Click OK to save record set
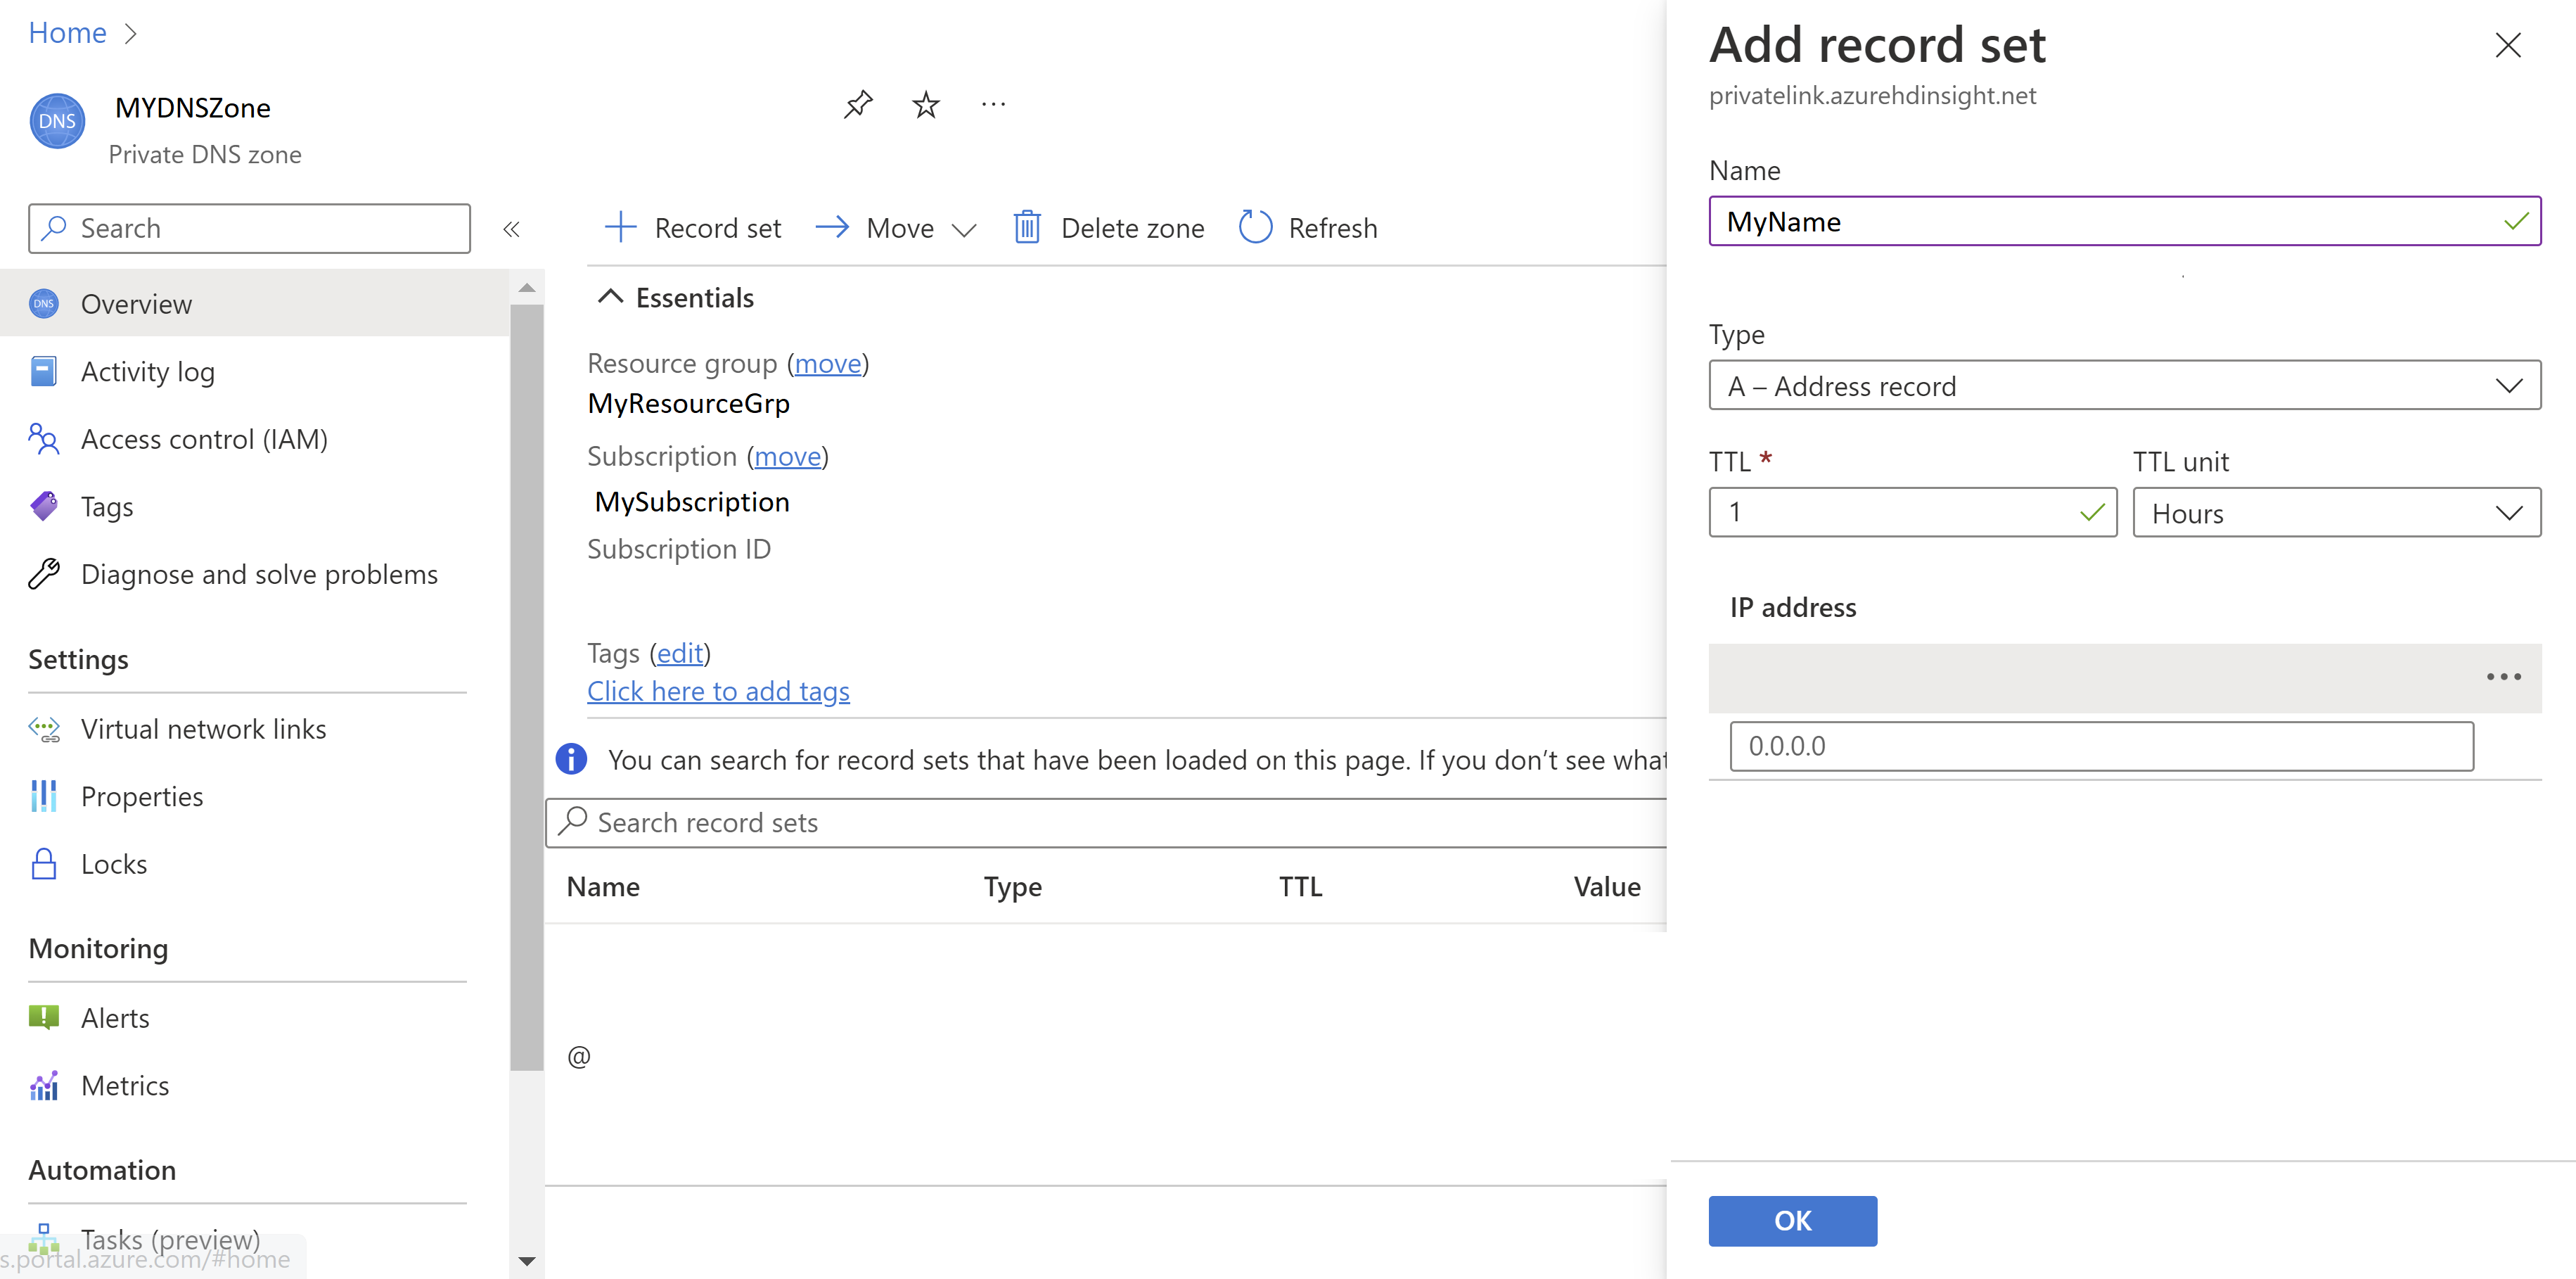This screenshot has height=1279, width=2576. [1793, 1220]
